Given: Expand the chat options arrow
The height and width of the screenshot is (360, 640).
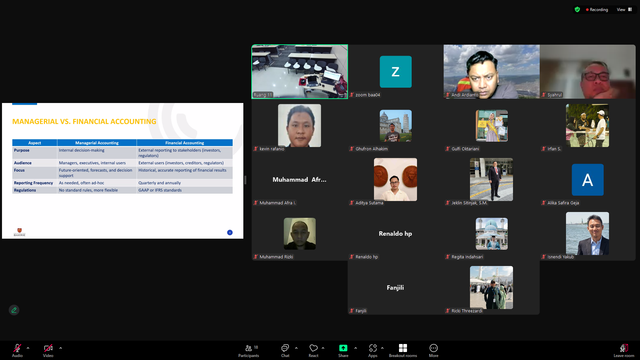Looking at the screenshot, I should [296, 348].
